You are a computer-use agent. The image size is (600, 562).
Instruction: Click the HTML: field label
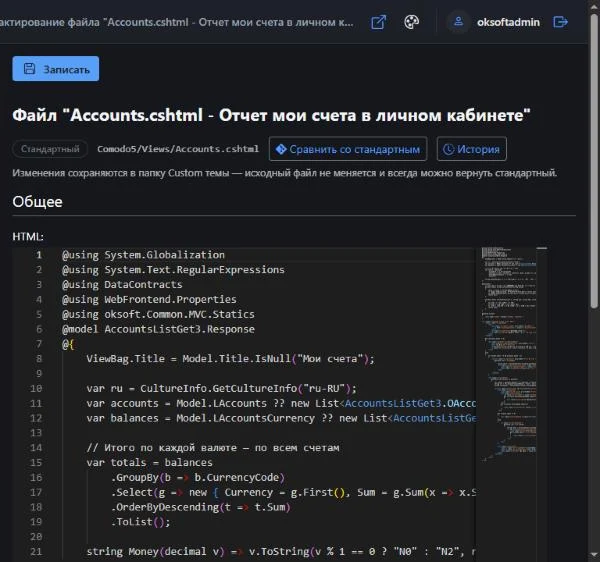click(28, 237)
